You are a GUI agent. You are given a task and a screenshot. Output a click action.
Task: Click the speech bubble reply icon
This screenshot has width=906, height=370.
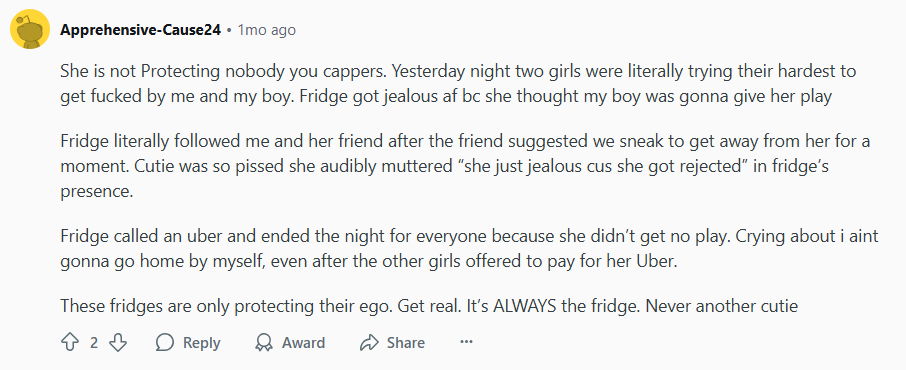click(165, 343)
